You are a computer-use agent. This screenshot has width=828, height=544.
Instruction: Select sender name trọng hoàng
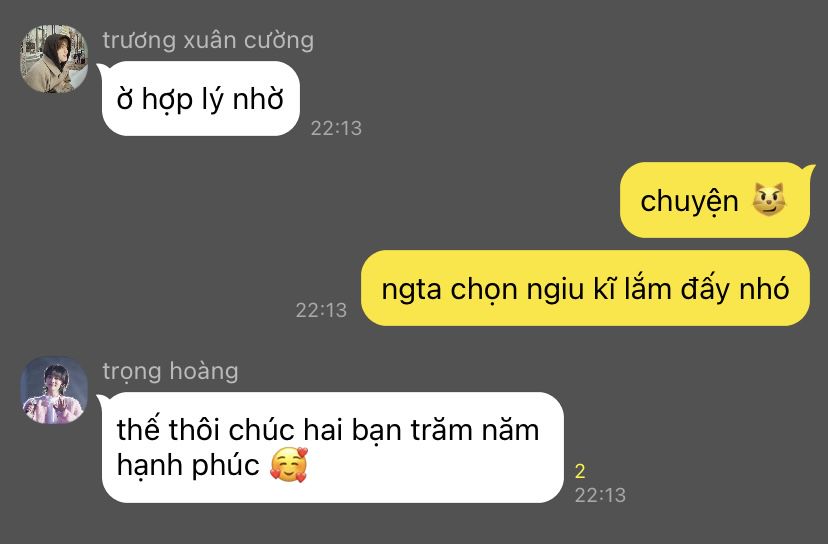point(170,371)
